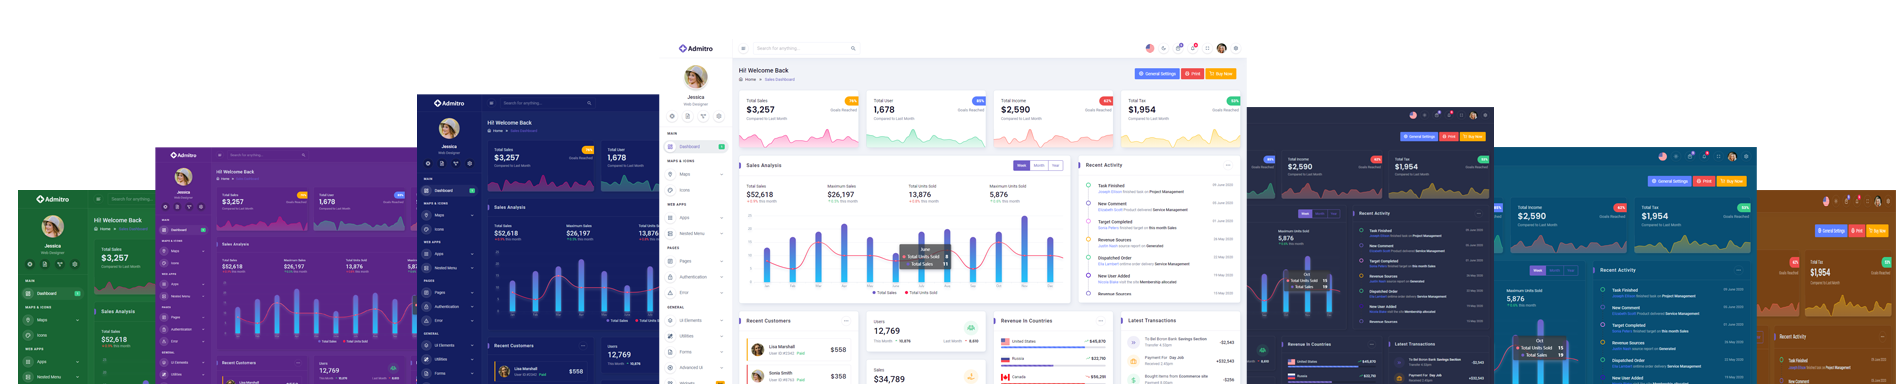Viewport: 1901px width, 384px height.
Task: Click Jessica's profile photo in white dashboard
Action: point(696,77)
